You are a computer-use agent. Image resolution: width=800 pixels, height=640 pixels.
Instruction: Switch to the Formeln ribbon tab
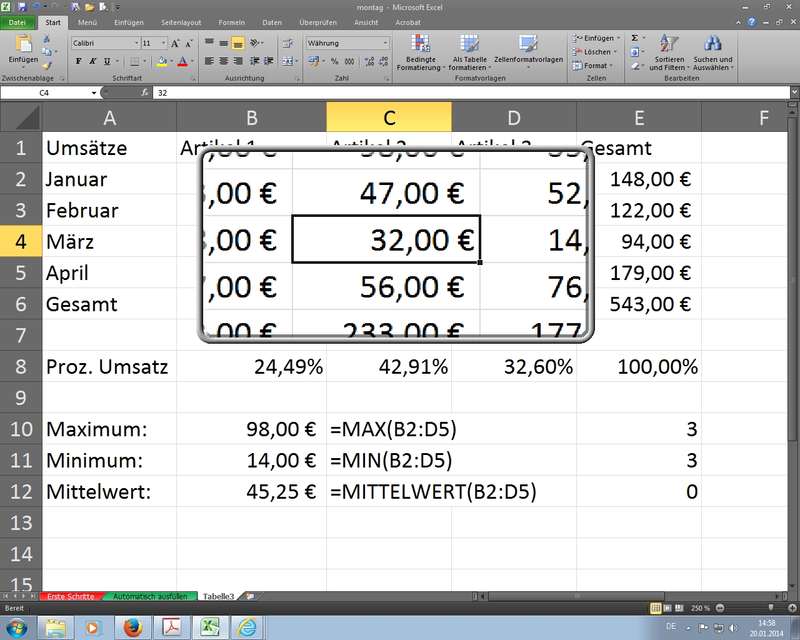coord(232,21)
